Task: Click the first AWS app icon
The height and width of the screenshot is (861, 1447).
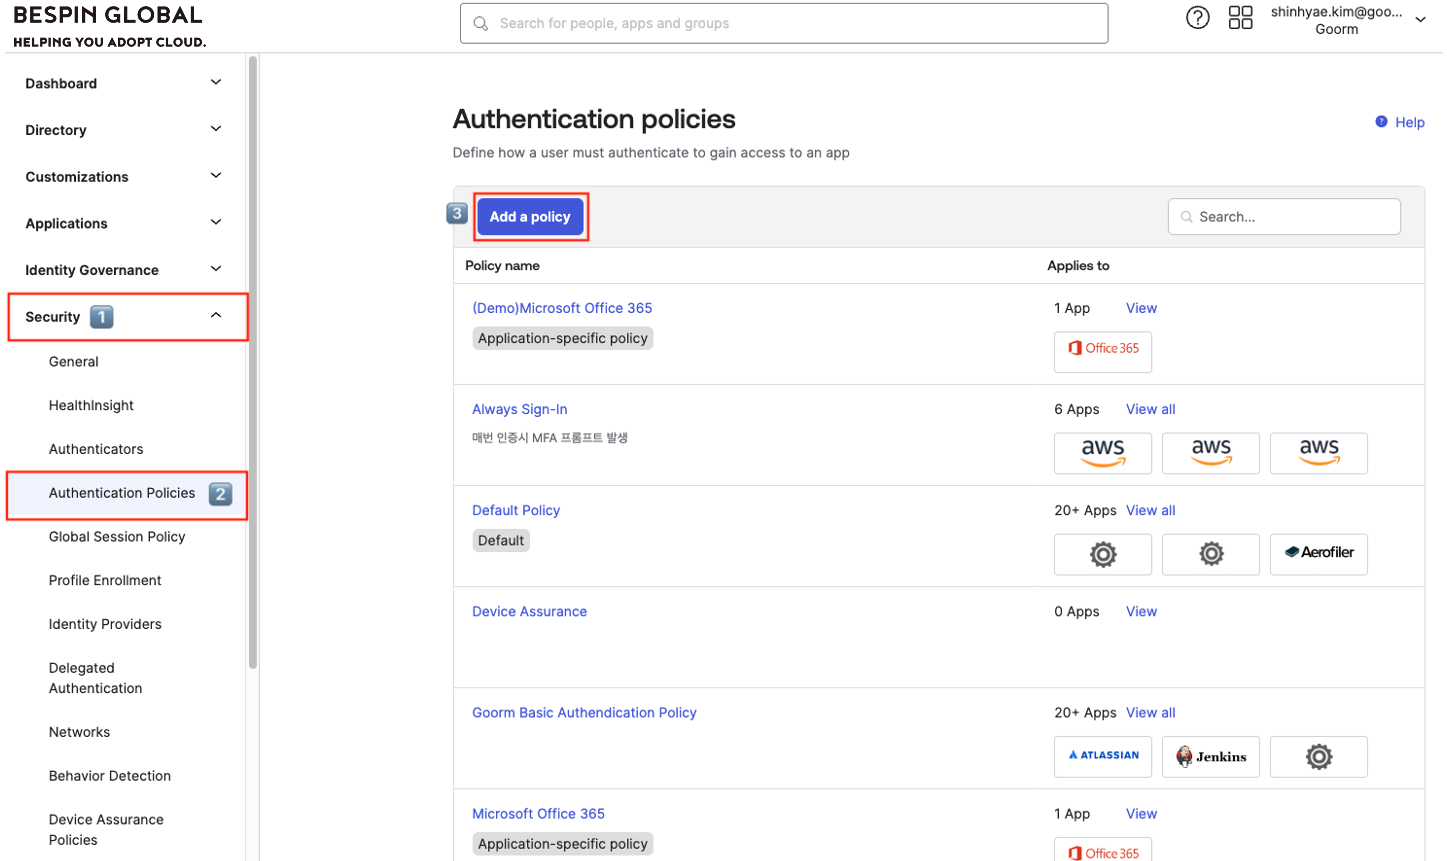Action: coord(1102,452)
